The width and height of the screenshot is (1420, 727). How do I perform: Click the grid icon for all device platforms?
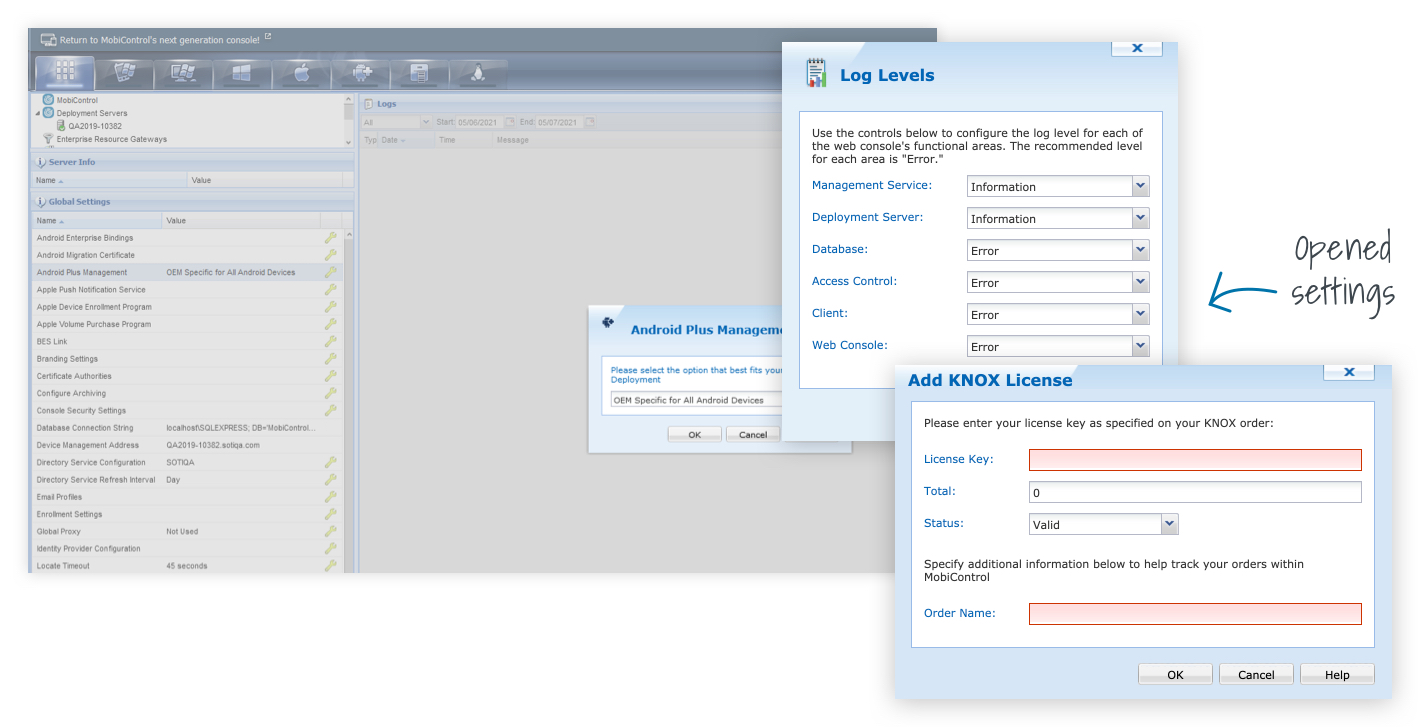63,72
